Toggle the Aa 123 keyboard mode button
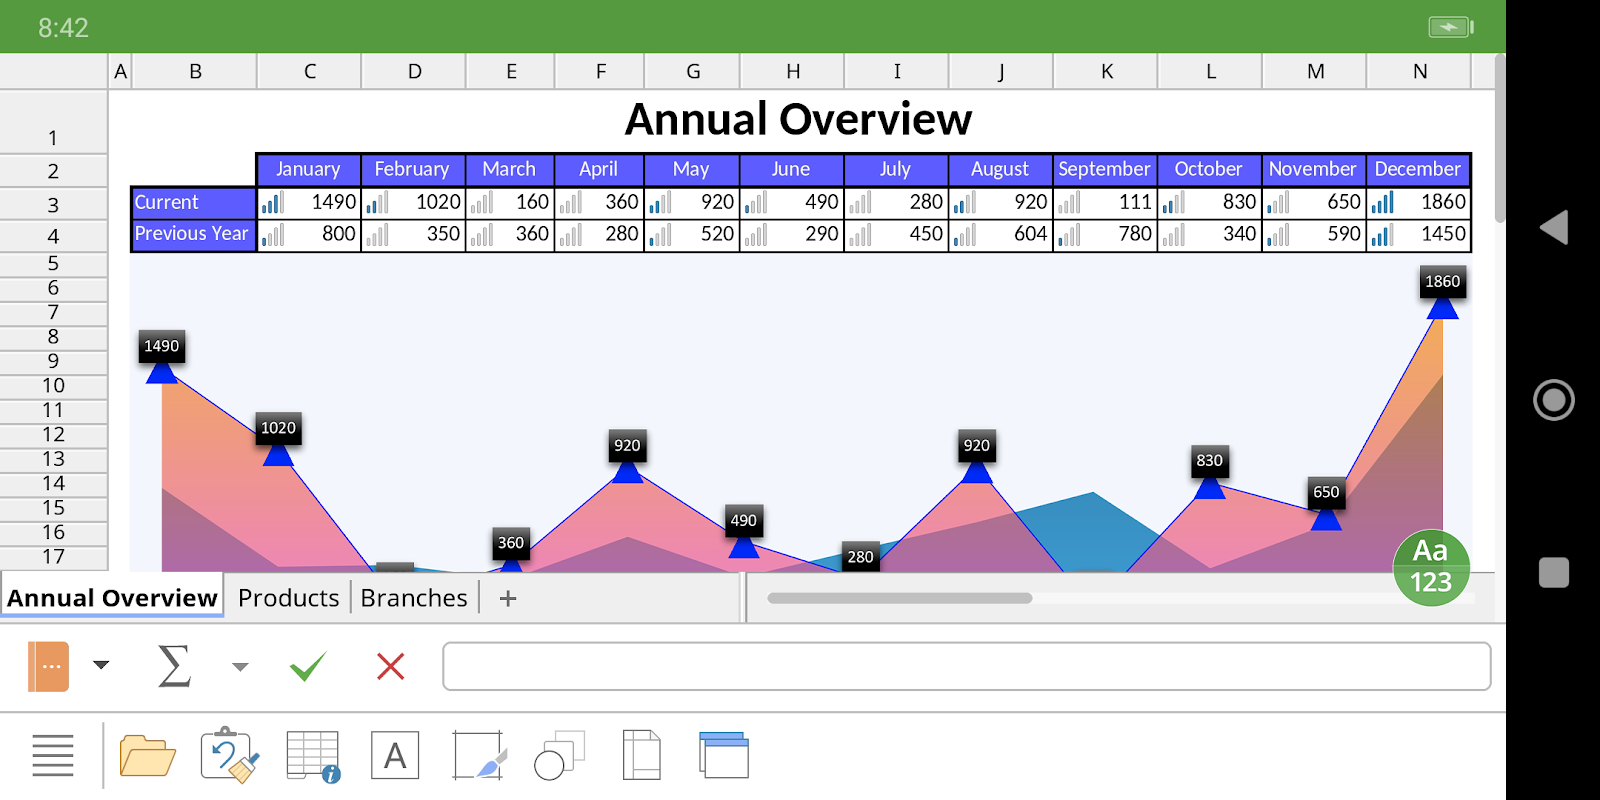Image resolution: width=1600 pixels, height=800 pixels. click(x=1431, y=567)
